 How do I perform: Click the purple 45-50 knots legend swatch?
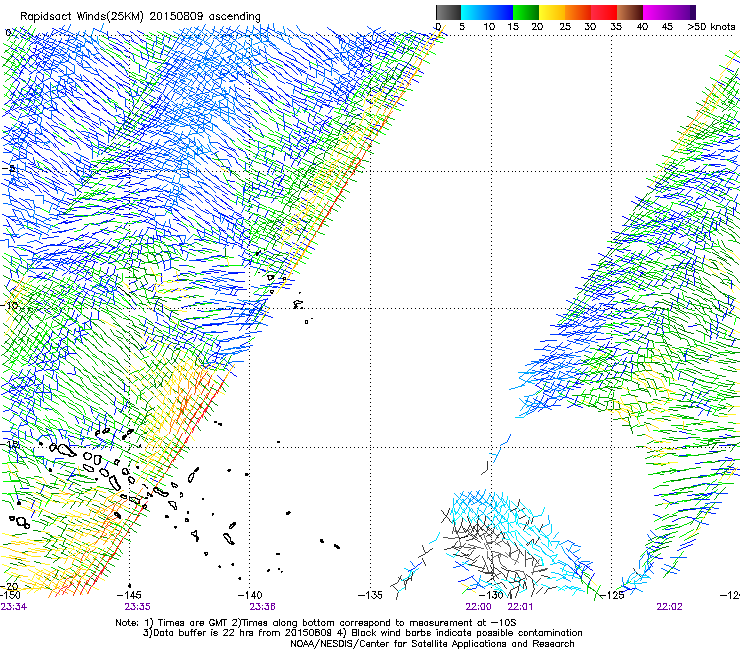tap(682, 12)
